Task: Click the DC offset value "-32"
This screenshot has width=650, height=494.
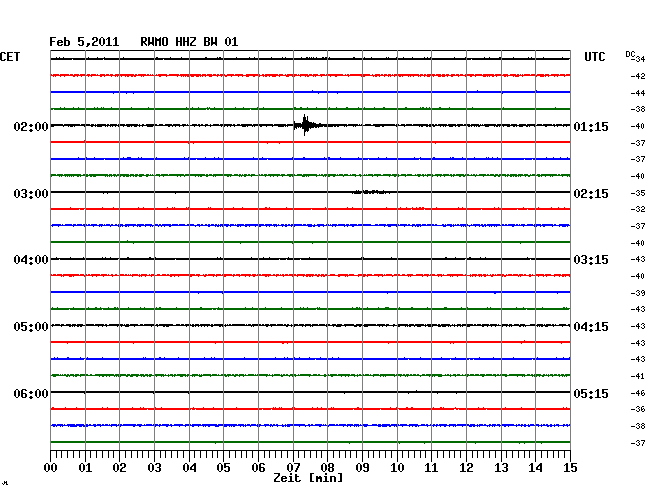Action: (638, 209)
